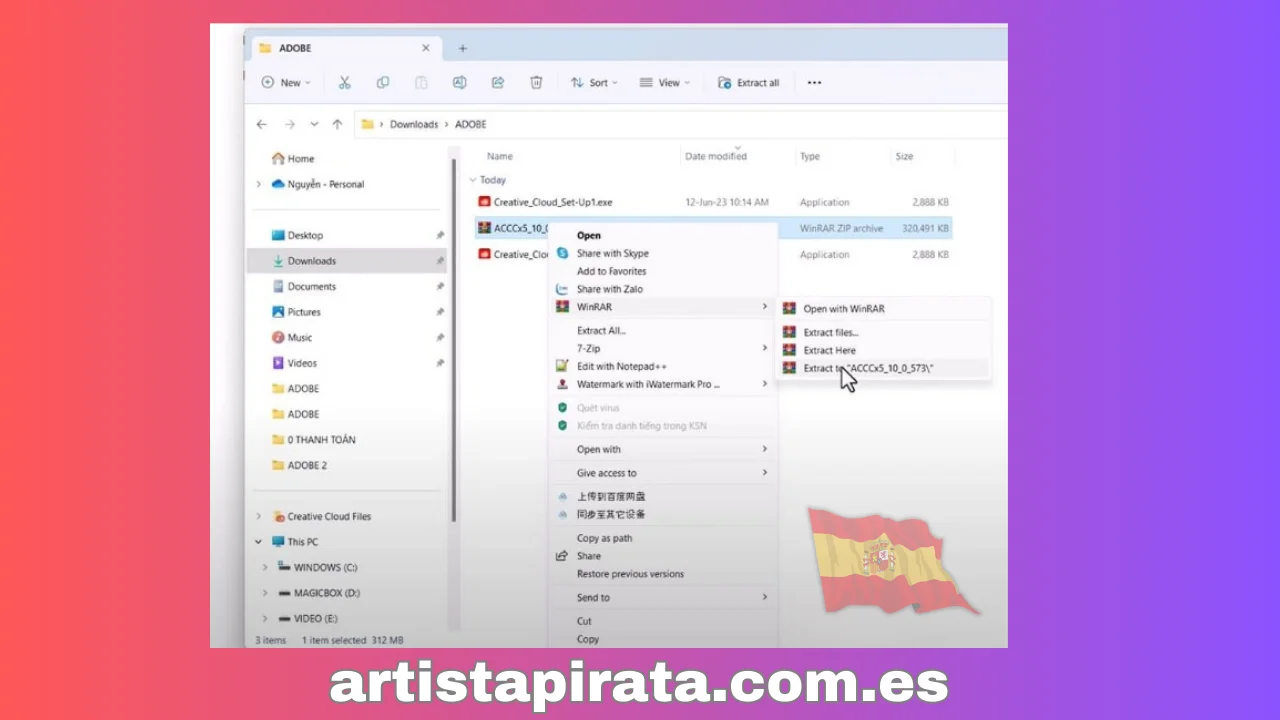Expand the Creative Cloud Files node
The width and height of the screenshot is (1280, 720).
click(x=259, y=516)
